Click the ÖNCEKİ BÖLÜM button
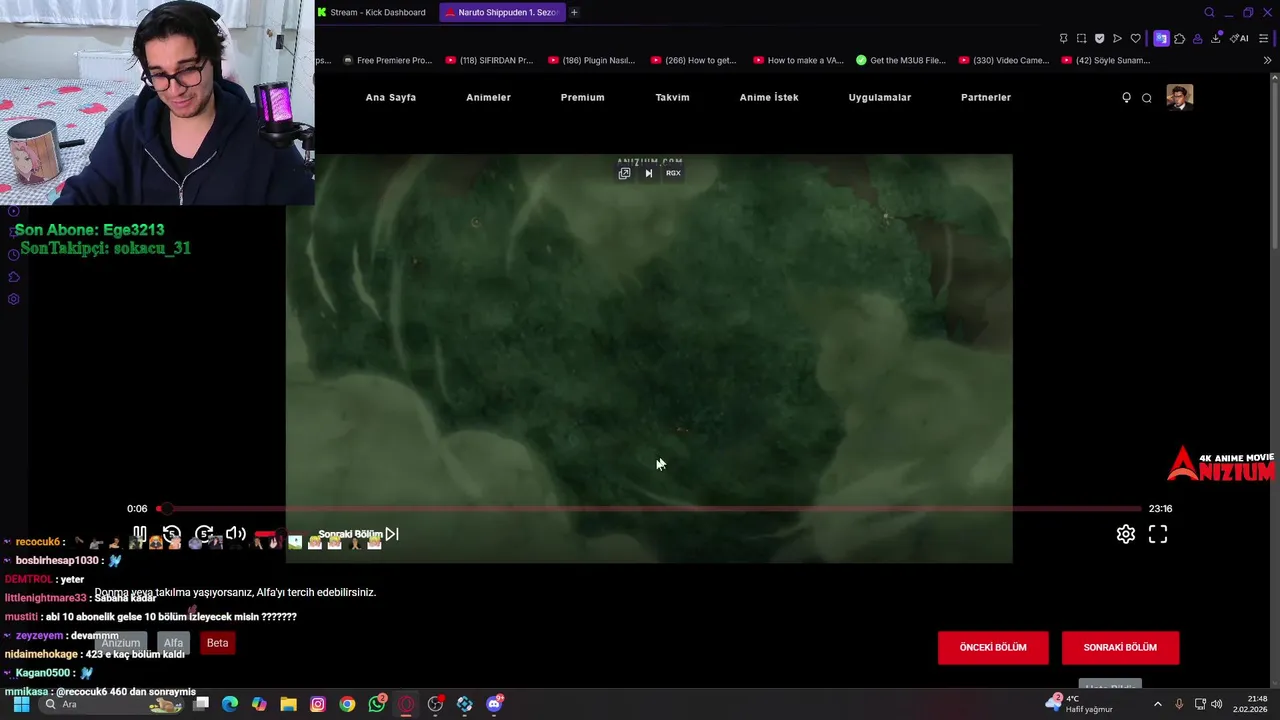This screenshot has height=720, width=1280. [993, 647]
